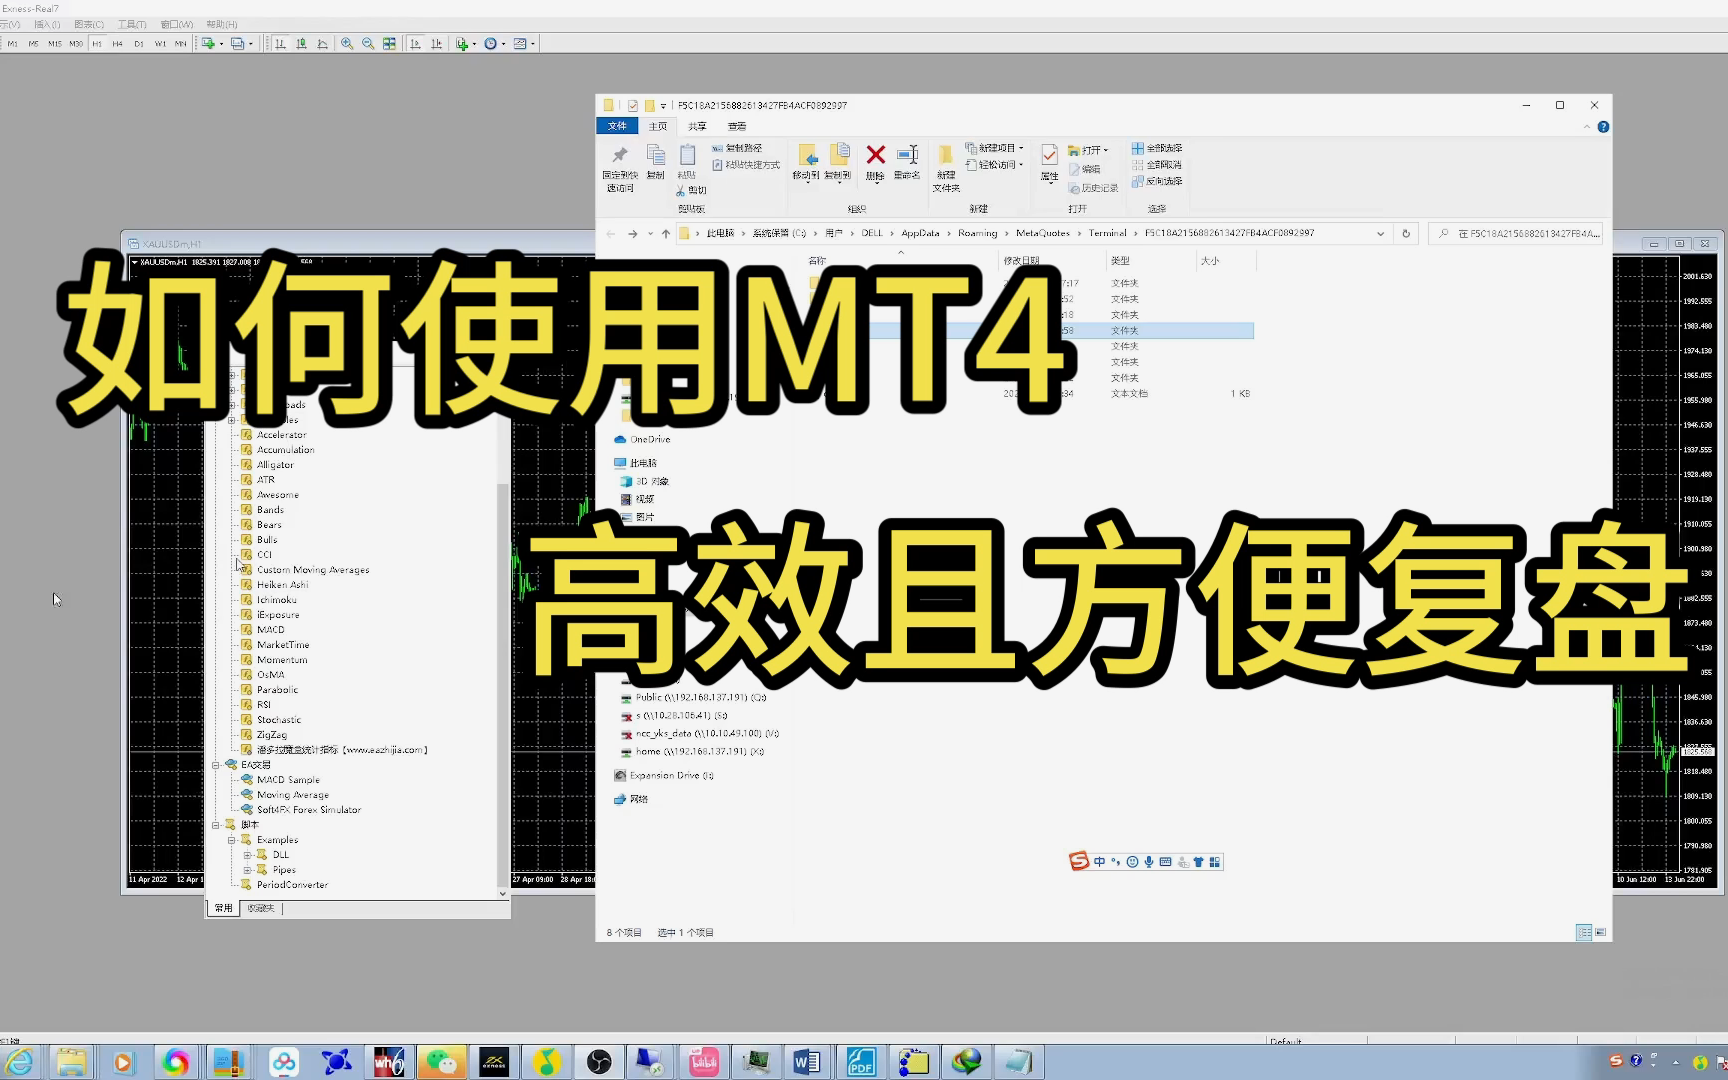Open WeChat from the taskbar
Image resolution: width=1728 pixels, height=1080 pixels.
(441, 1062)
